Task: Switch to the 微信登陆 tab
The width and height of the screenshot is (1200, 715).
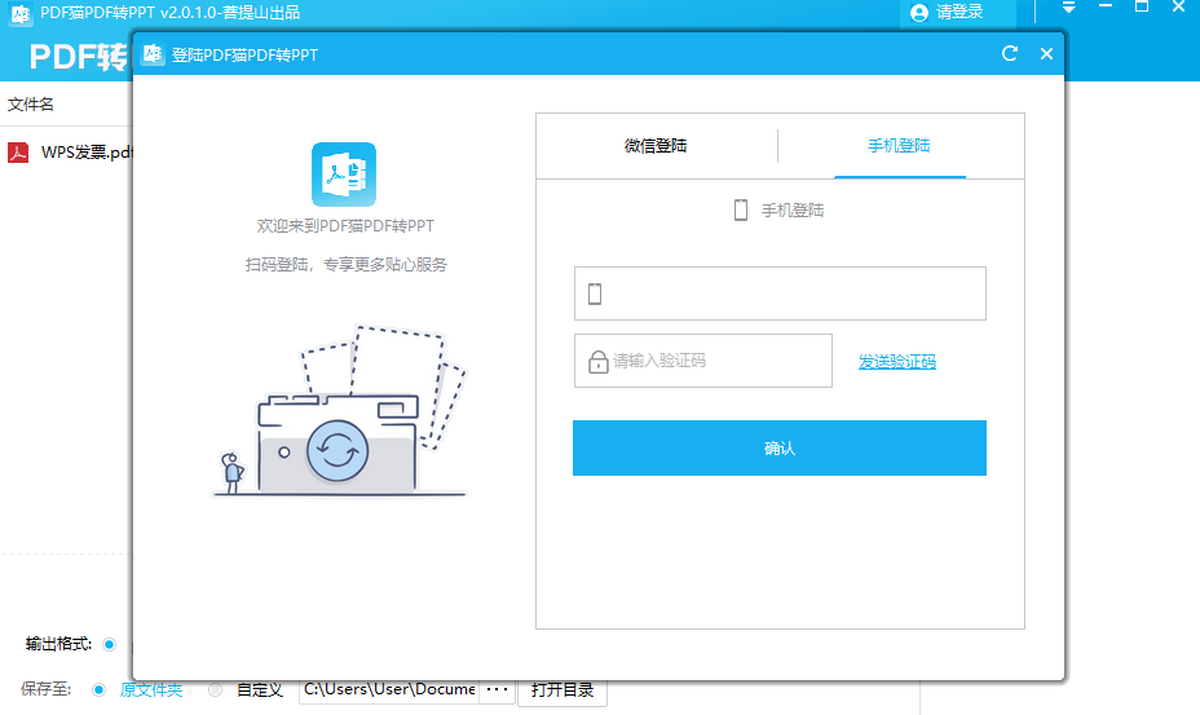Action: pyautogui.click(x=656, y=146)
